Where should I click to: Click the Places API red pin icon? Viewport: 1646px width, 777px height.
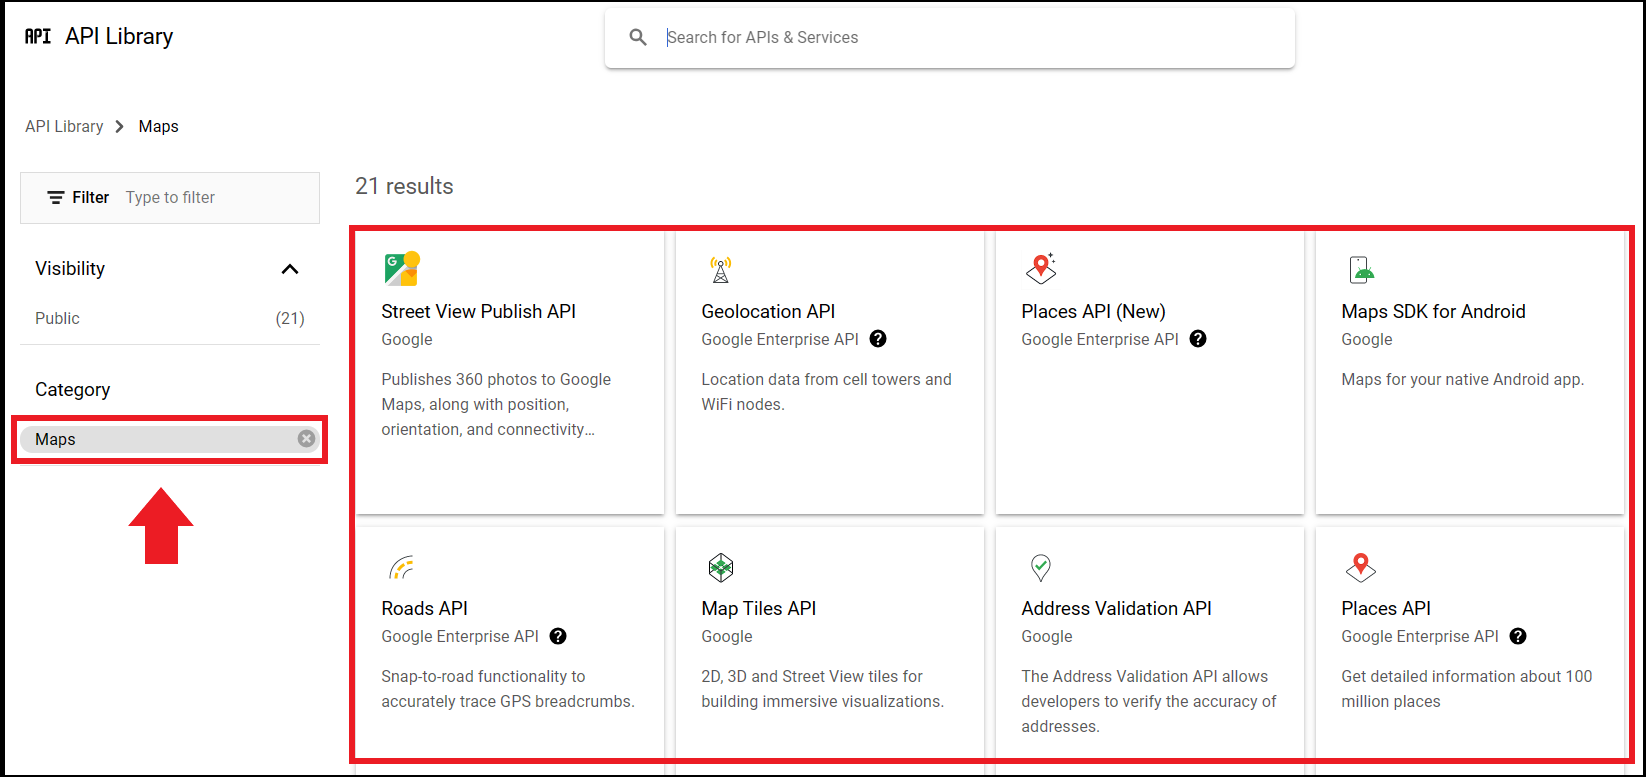[x=1360, y=567]
